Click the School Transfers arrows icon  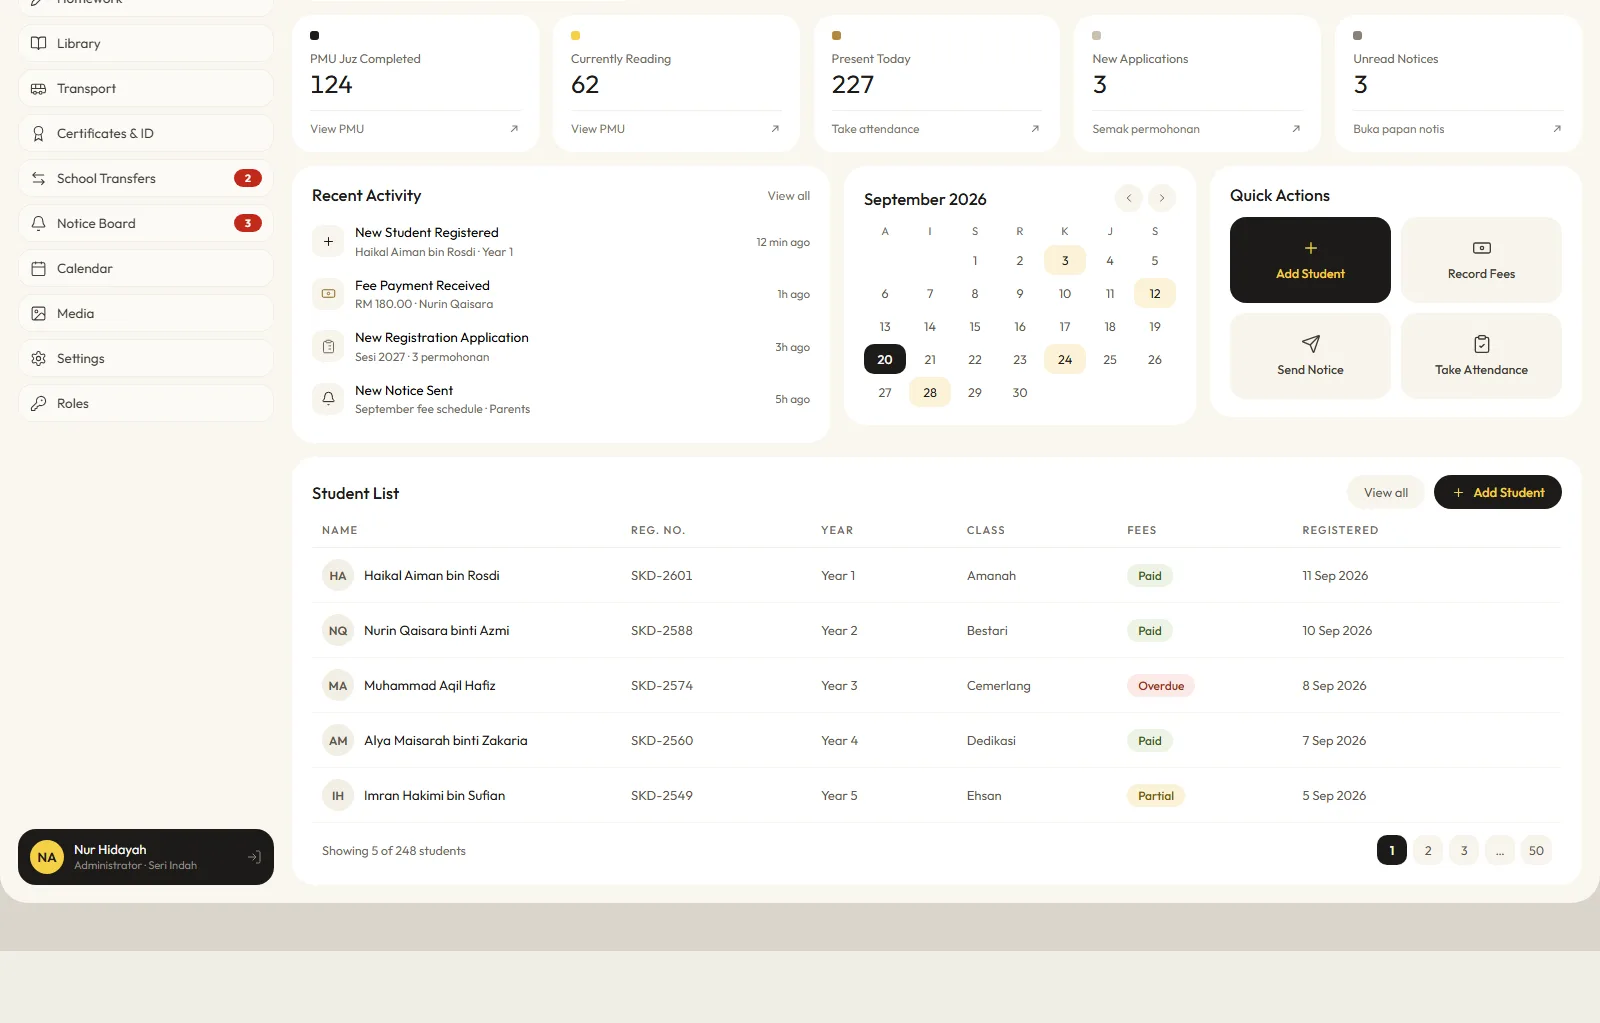coord(39,178)
